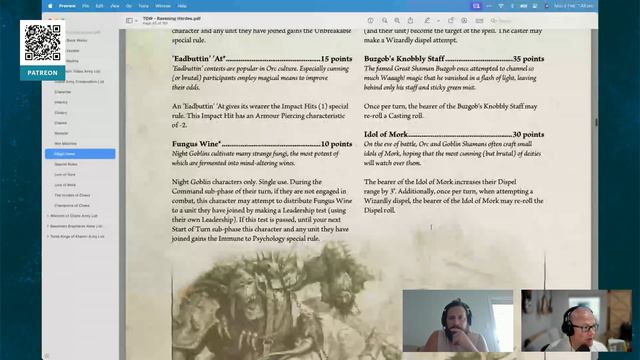Open the highlight color dropdown arrow
The width and height of the screenshot is (640, 360).
(x=438, y=21)
